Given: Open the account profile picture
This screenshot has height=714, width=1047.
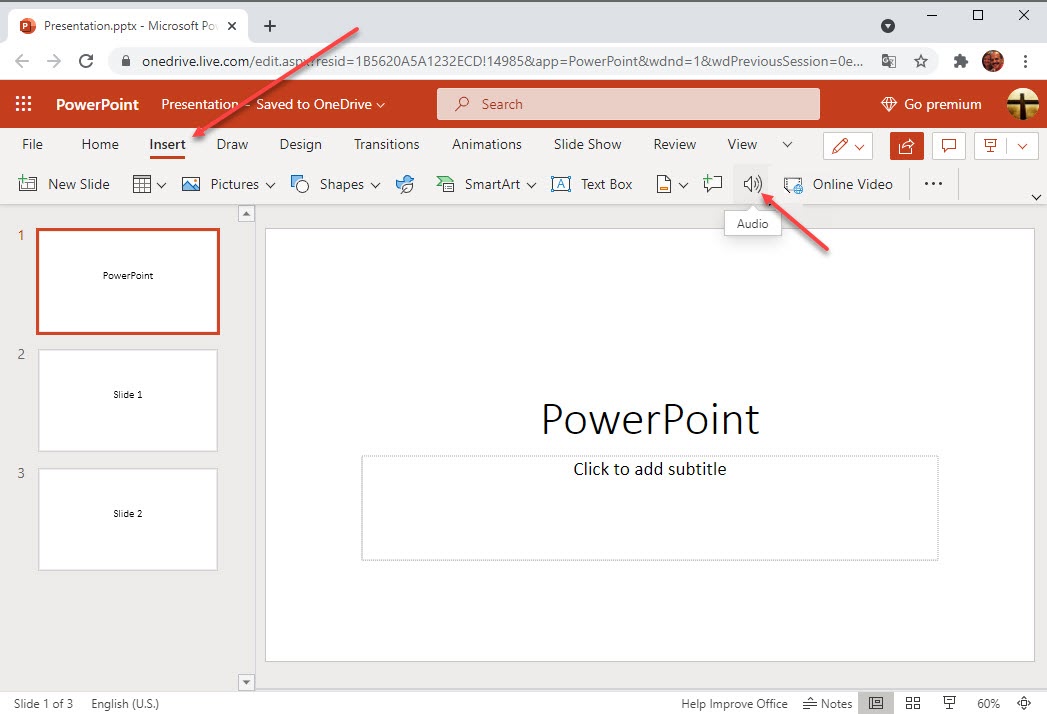Looking at the screenshot, I should pos(1023,104).
